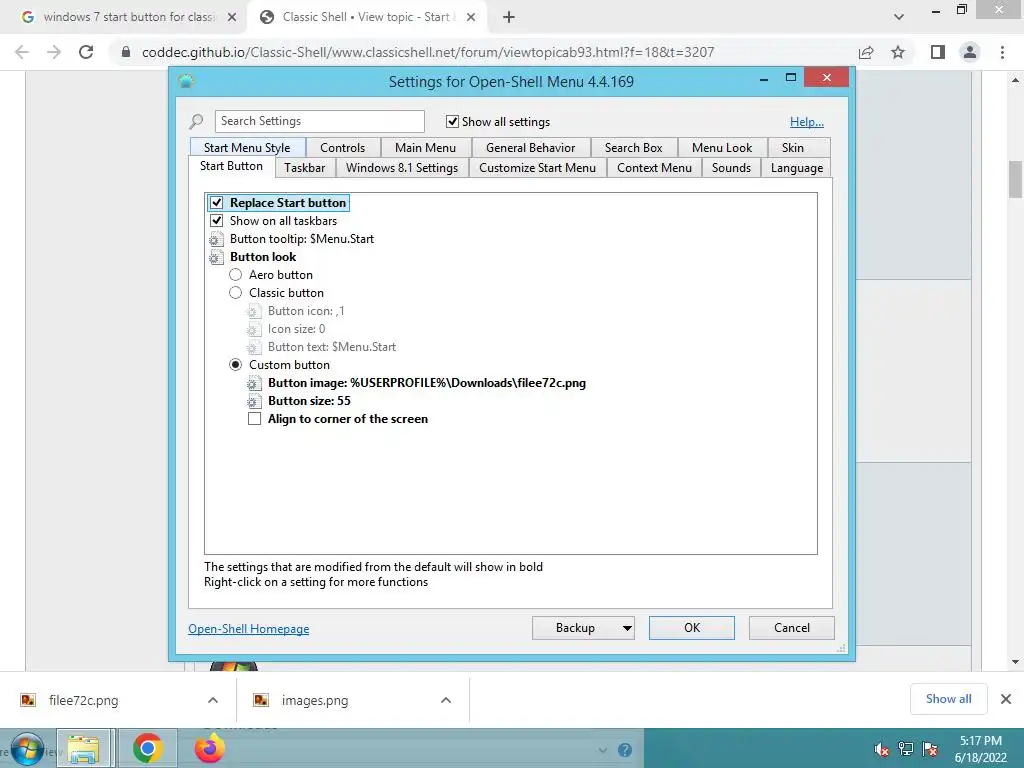Close the downloads bar with the X
Image resolution: width=1024 pixels, height=768 pixels.
pos(1006,699)
